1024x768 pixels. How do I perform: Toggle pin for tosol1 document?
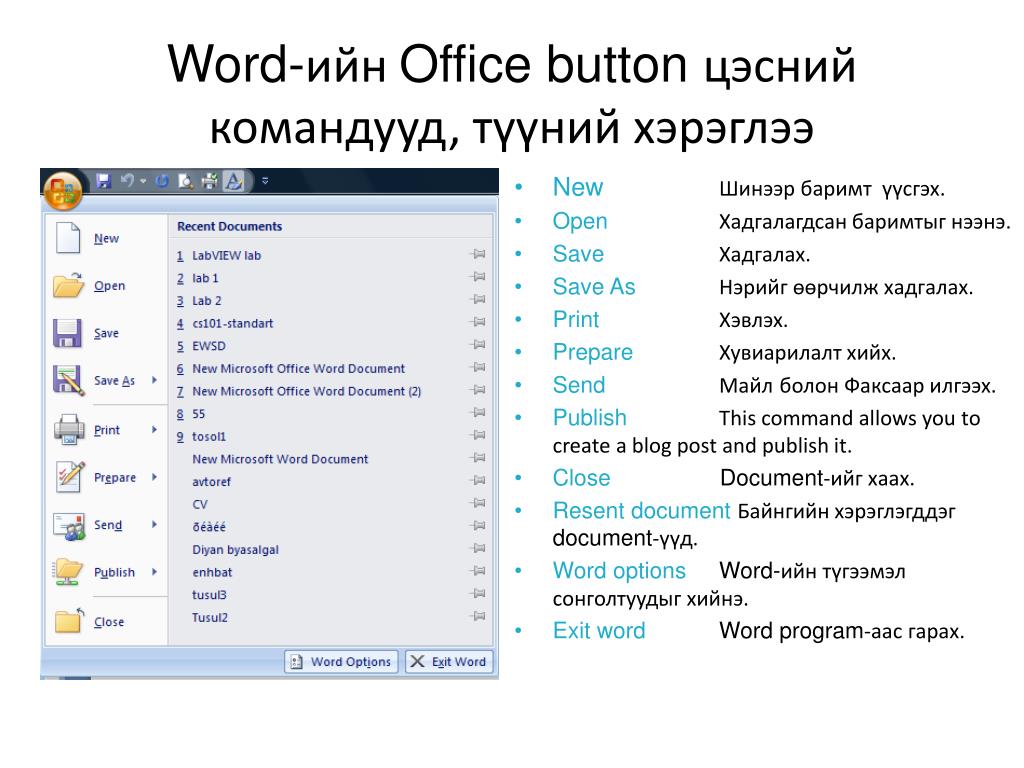[478, 436]
